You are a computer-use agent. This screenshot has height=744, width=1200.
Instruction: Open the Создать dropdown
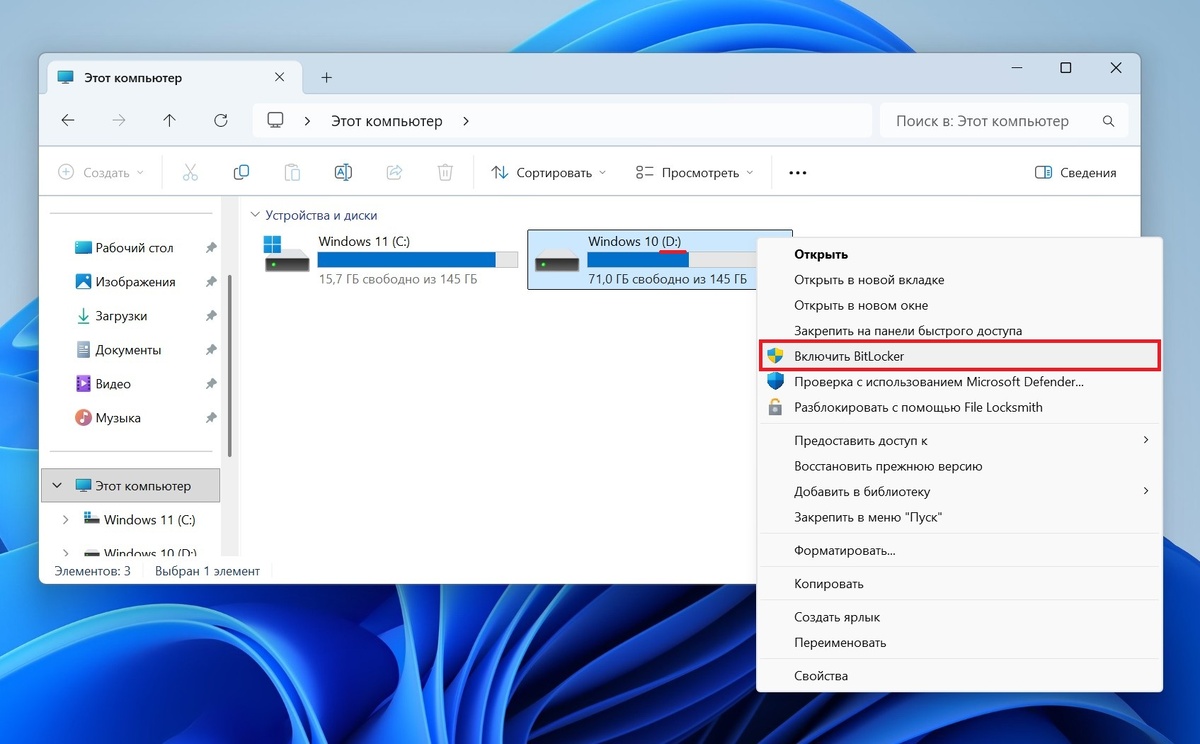tap(101, 172)
